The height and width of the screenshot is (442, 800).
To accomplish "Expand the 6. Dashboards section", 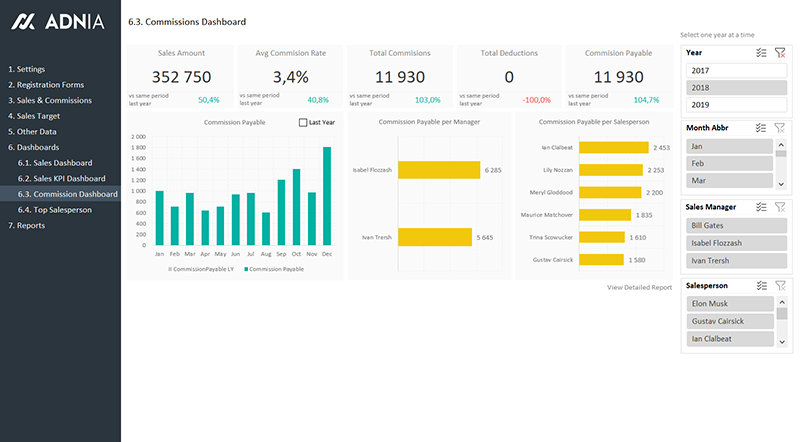I will click(x=35, y=147).
